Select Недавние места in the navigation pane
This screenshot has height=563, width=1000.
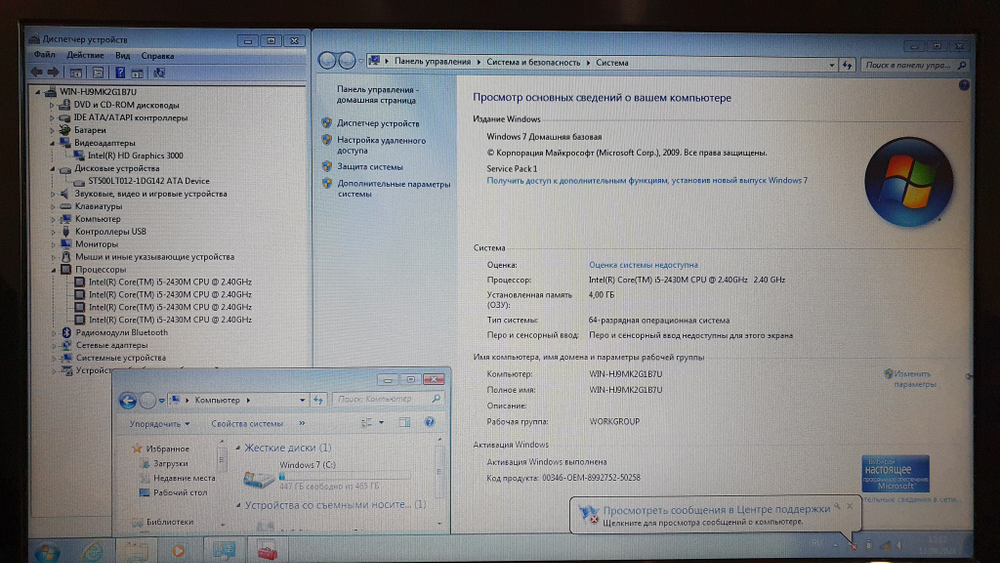tap(184, 478)
